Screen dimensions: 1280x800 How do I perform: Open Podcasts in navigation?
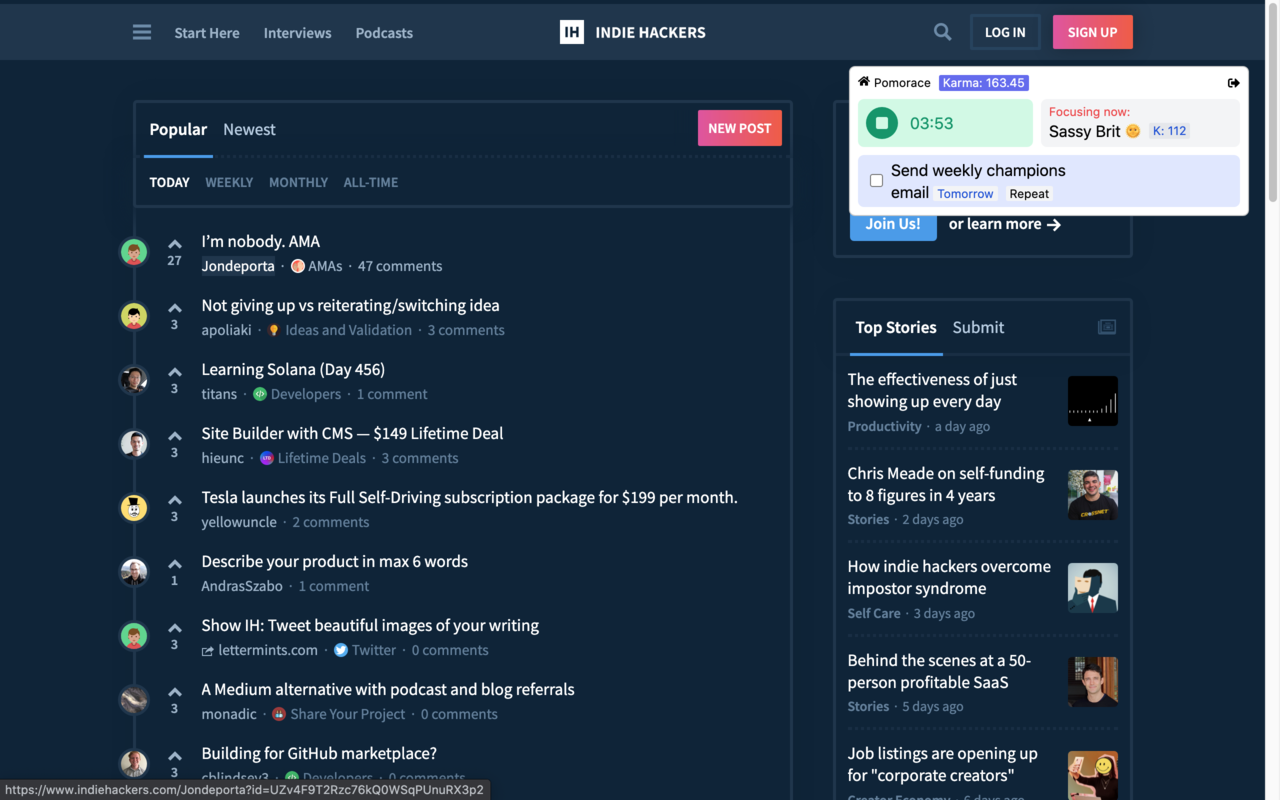point(384,33)
